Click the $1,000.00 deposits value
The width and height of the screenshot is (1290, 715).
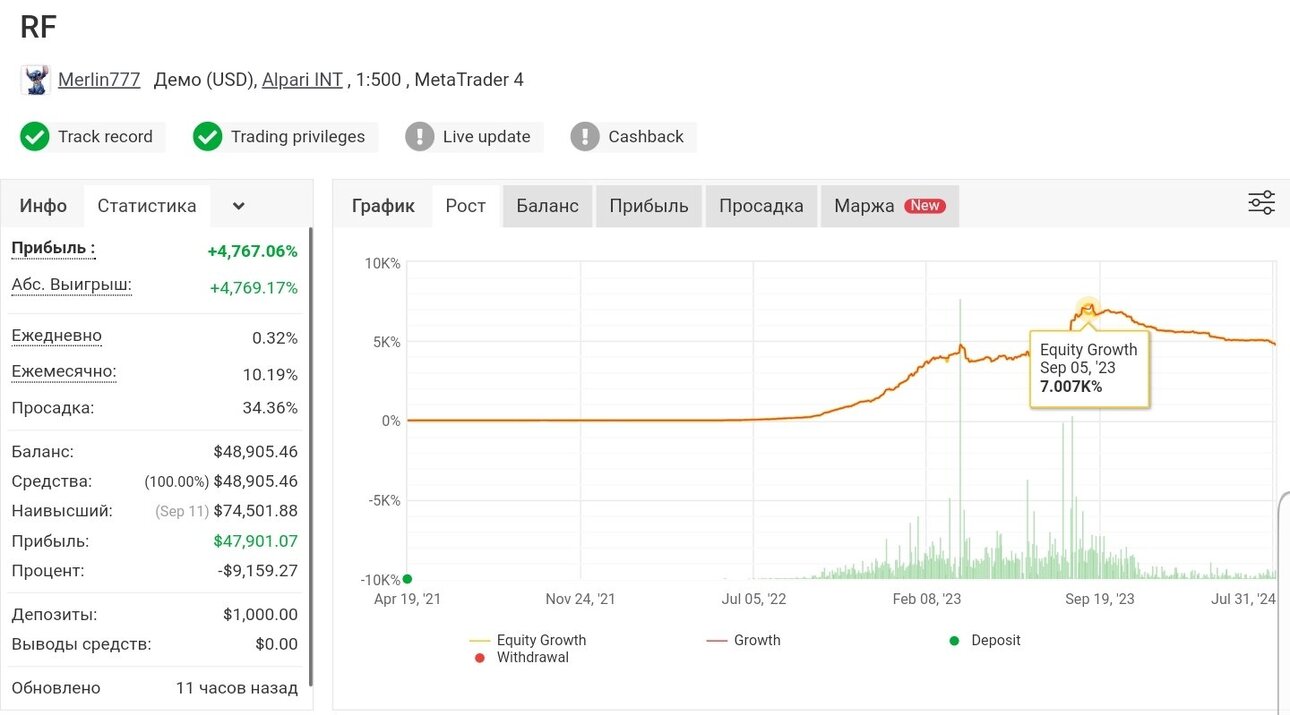point(260,615)
